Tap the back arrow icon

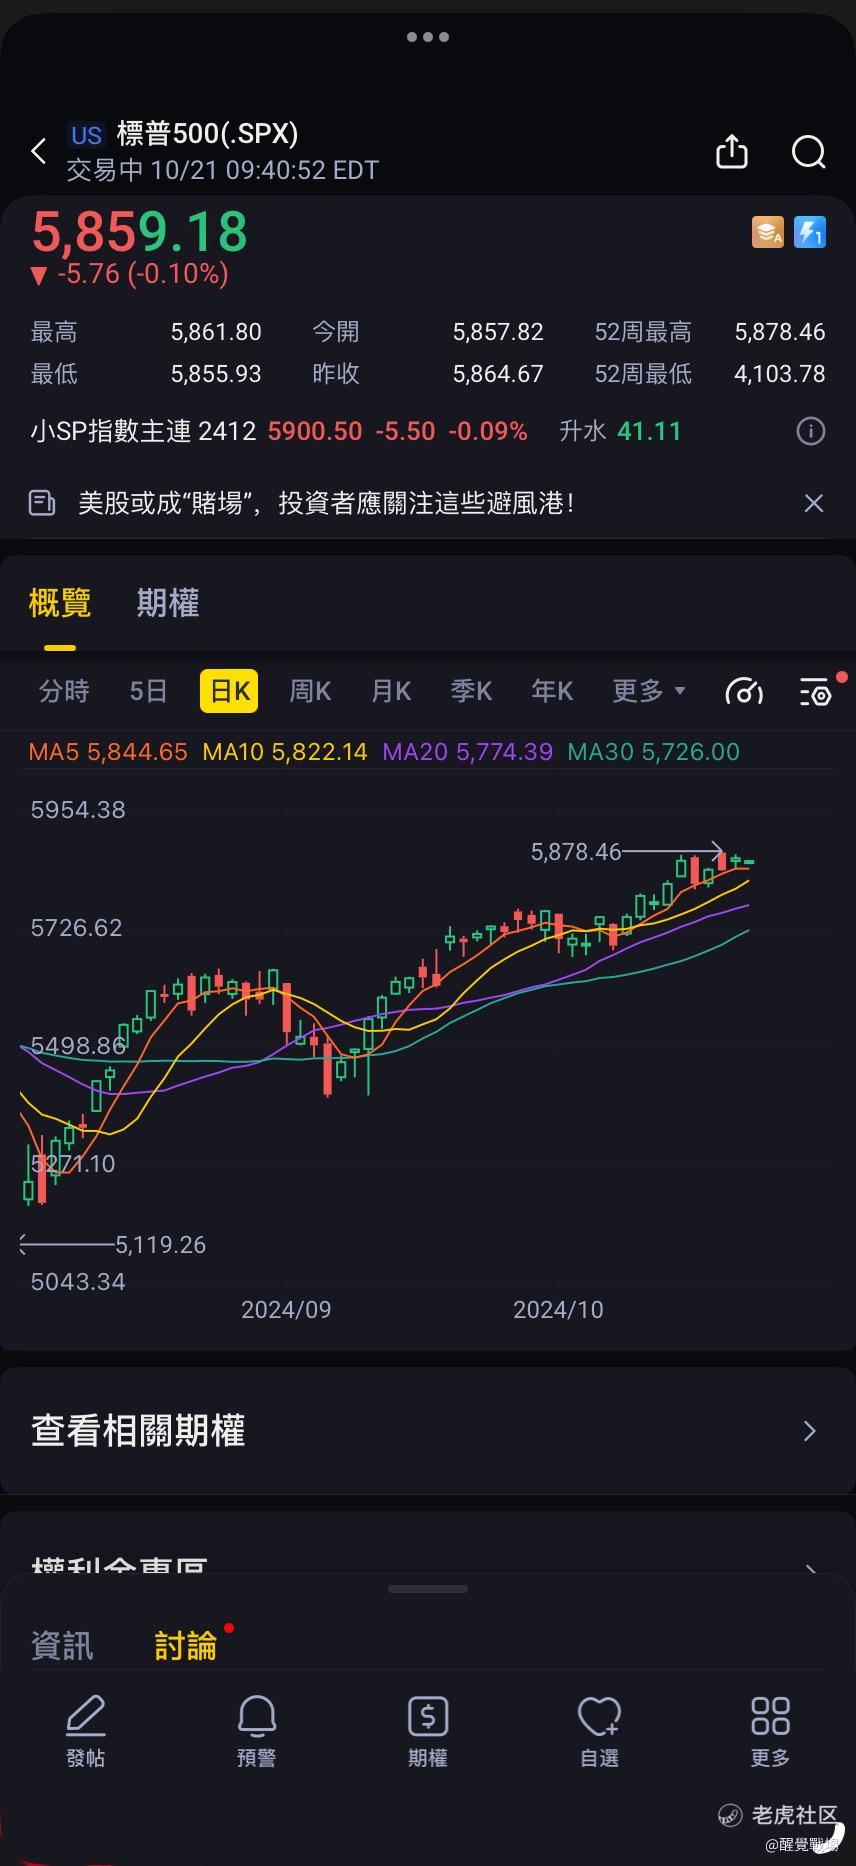39,152
